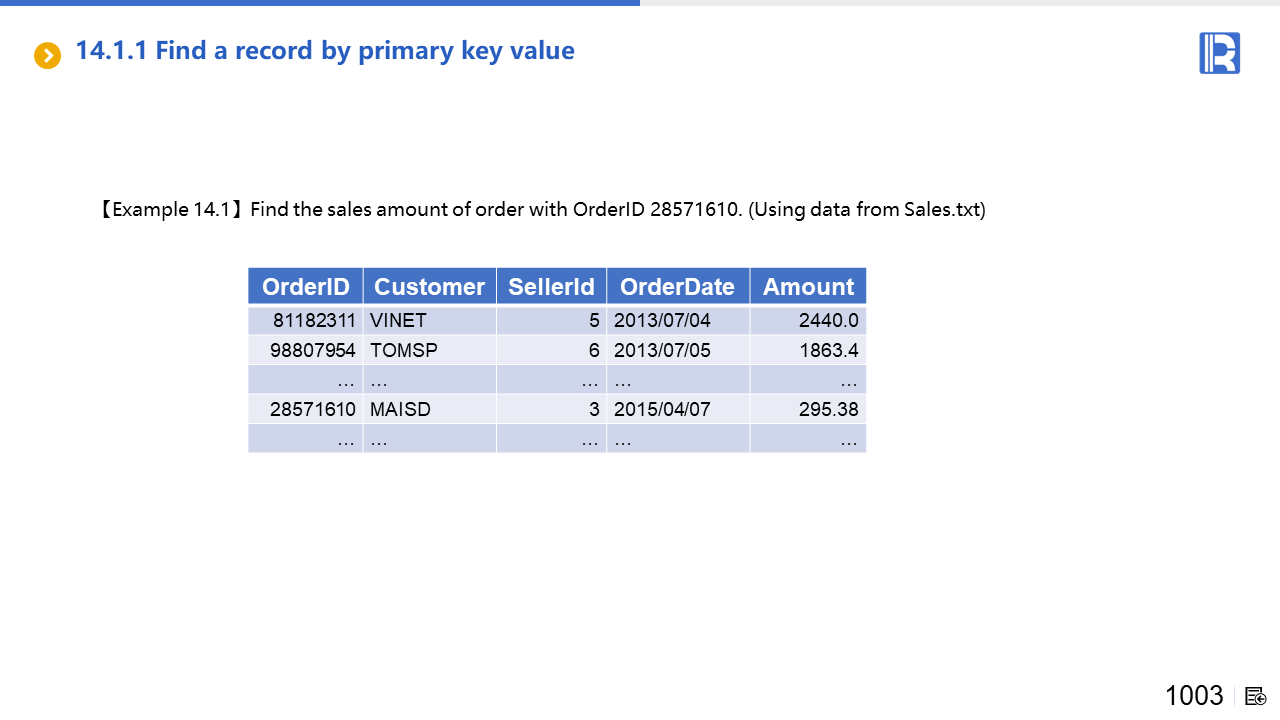Click the order date 2015/04/07
This screenshot has width=1280, height=720.
(x=662, y=409)
